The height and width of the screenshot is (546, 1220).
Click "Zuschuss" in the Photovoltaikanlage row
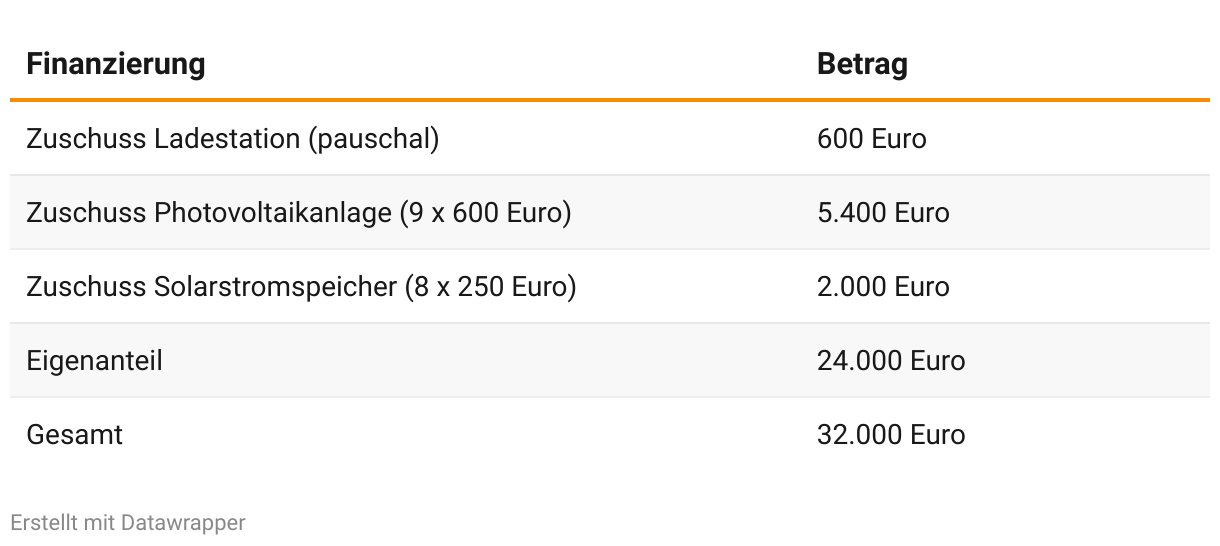point(87,212)
